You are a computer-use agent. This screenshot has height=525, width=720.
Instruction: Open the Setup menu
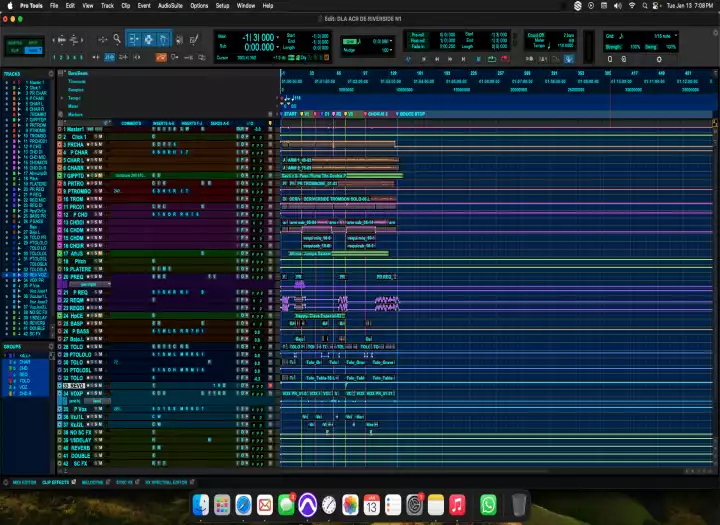(x=222, y=6)
